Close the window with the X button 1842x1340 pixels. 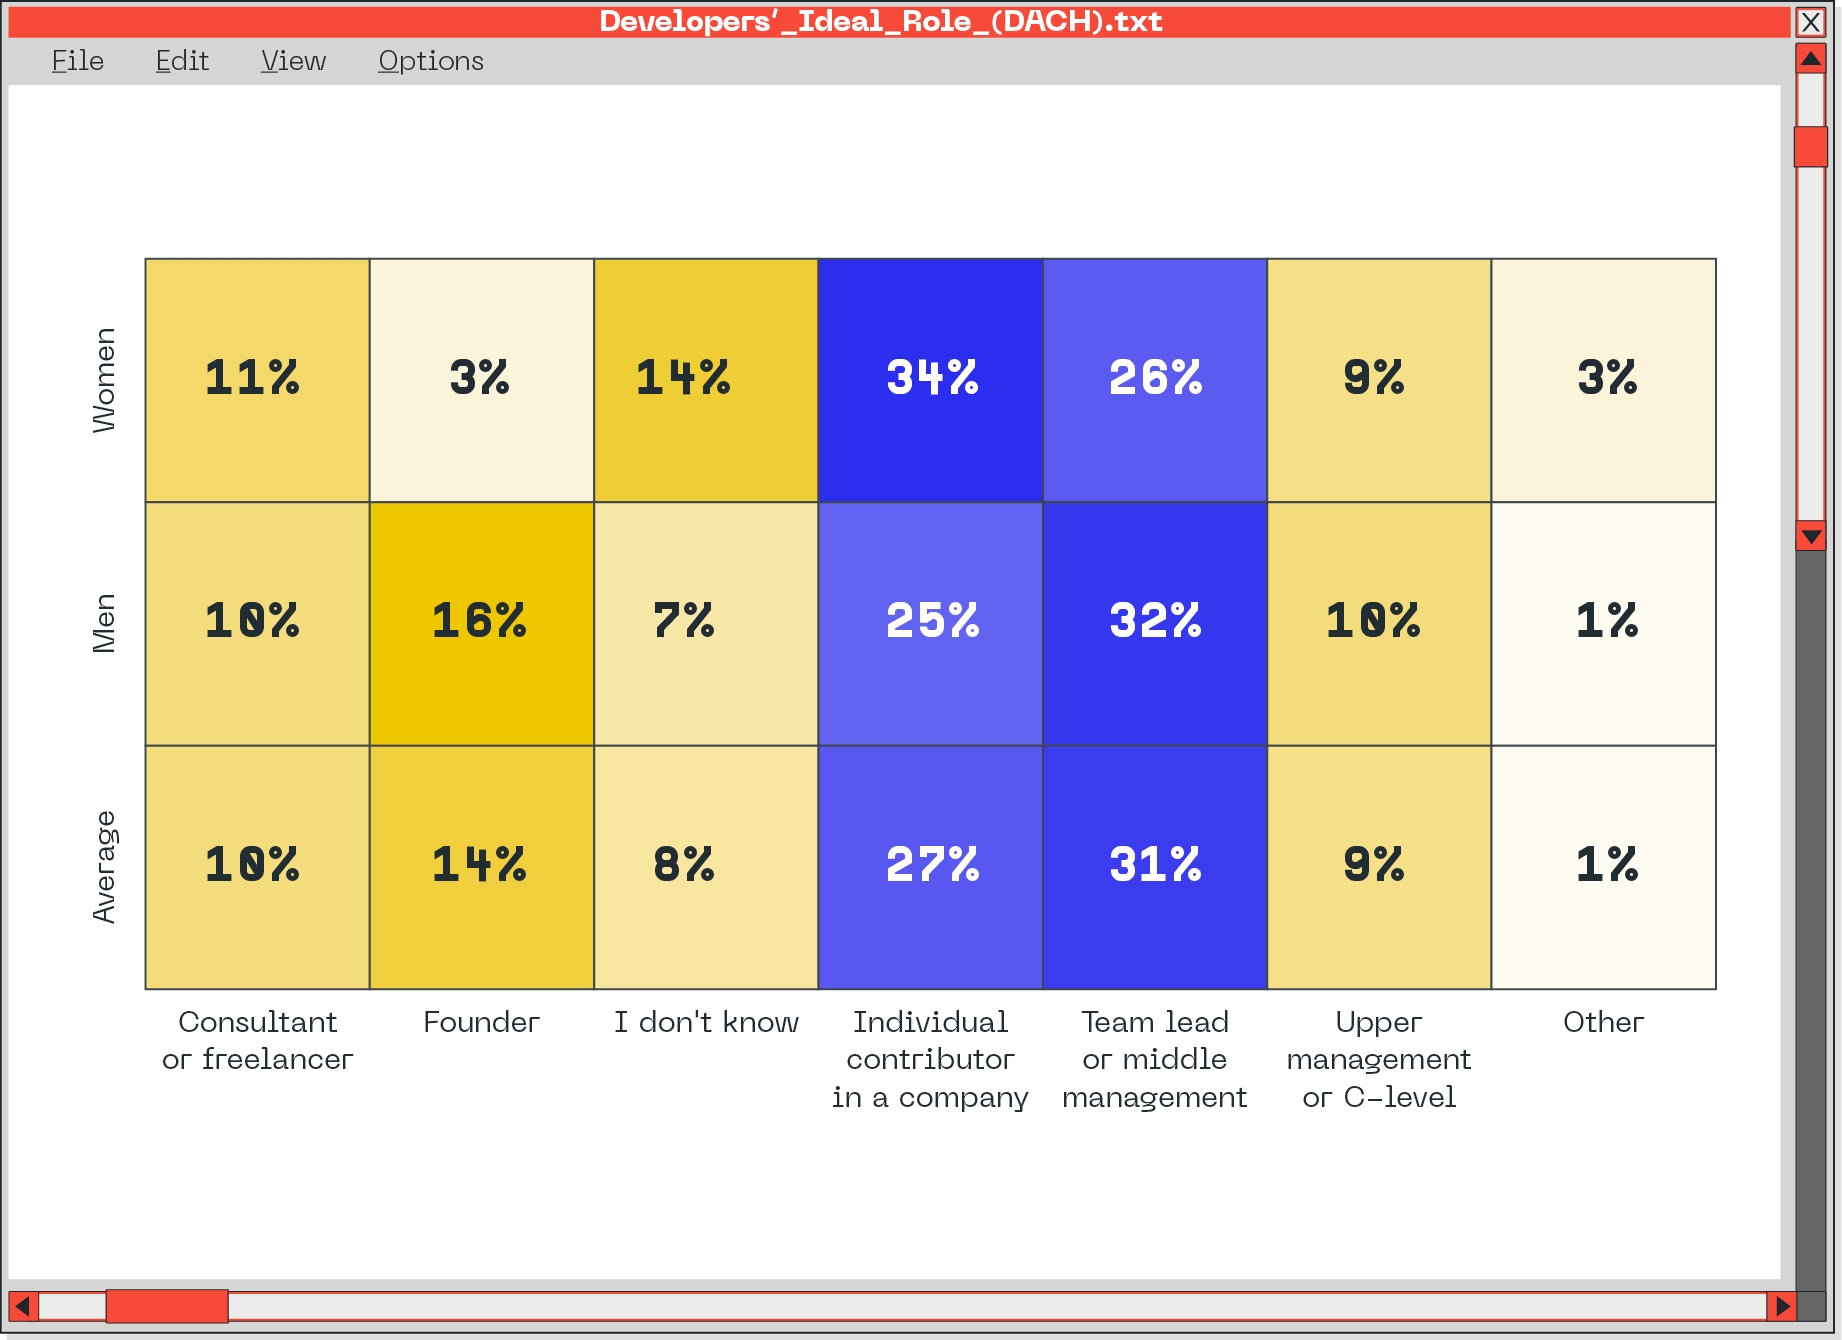pos(1811,22)
